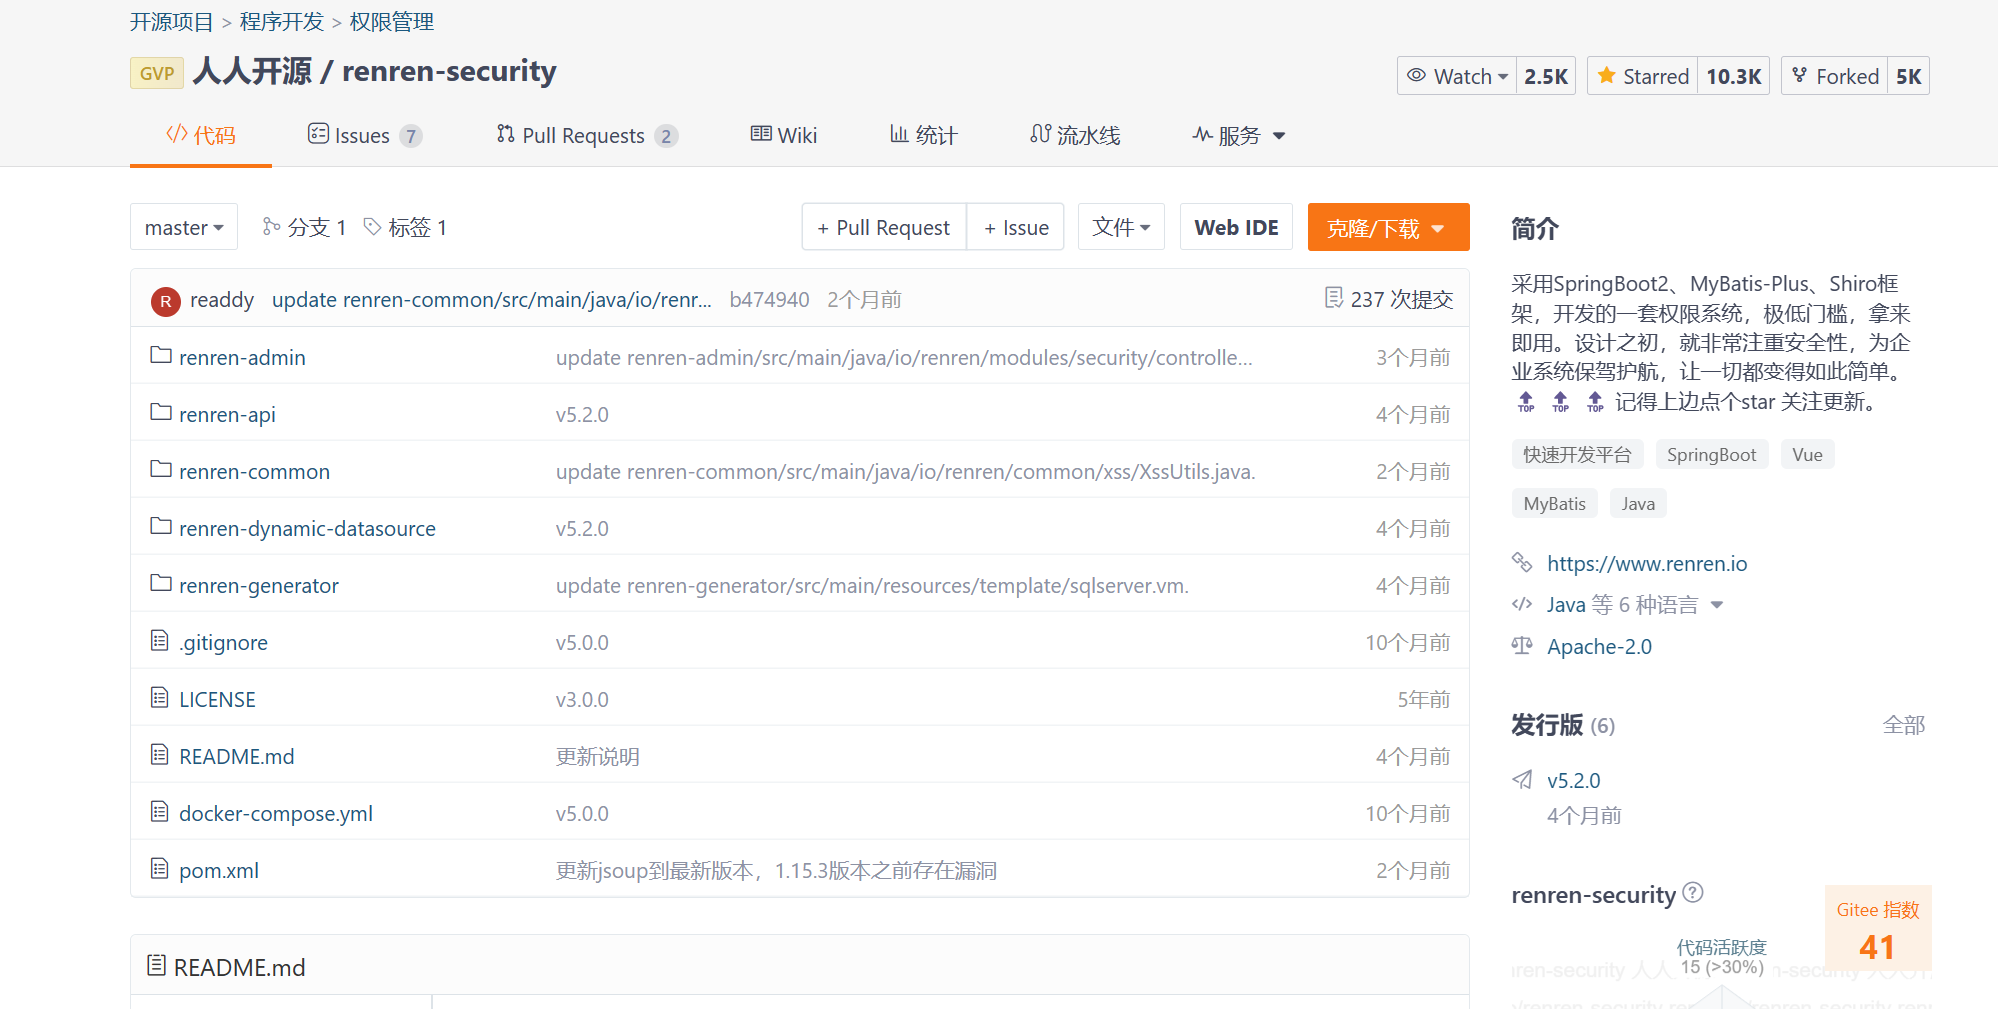Click the tag icon beside 标签 1
Viewport: 1998px width, 1009px height.
(372, 226)
